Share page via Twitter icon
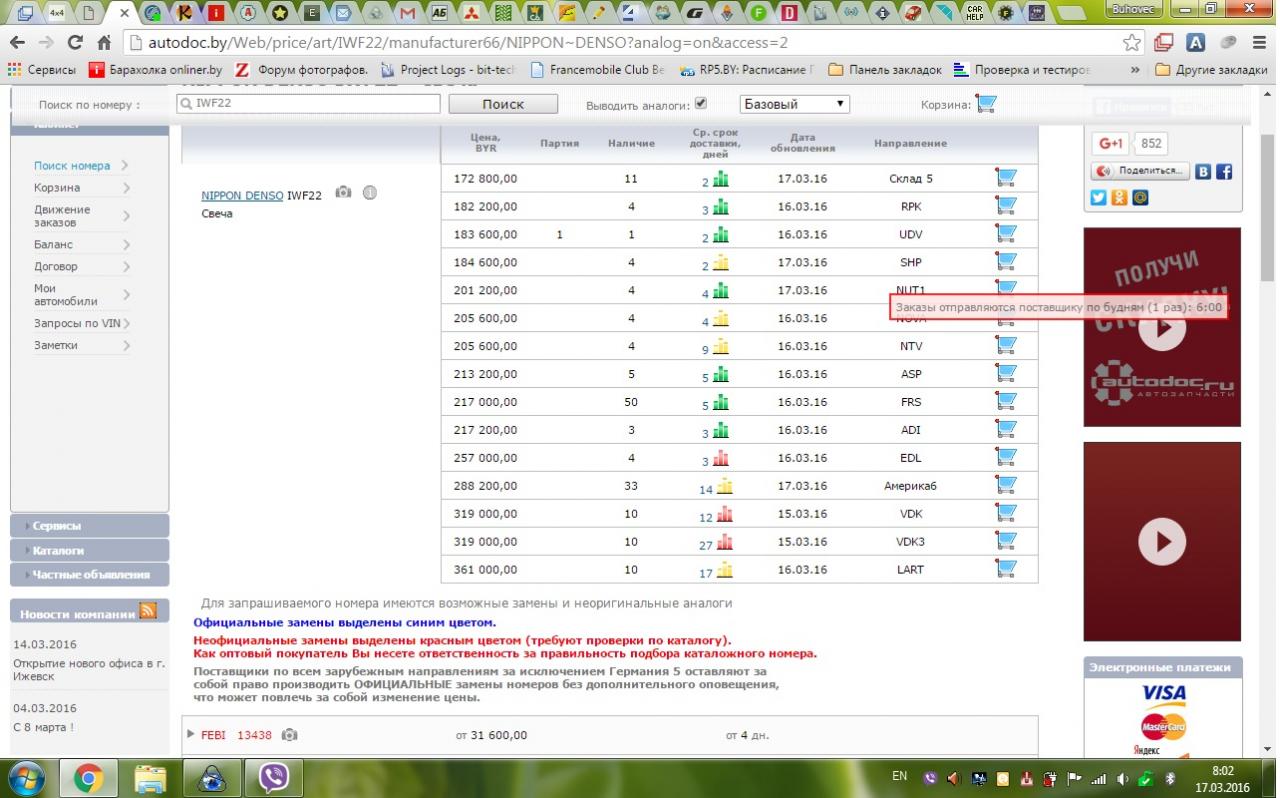 pyautogui.click(x=1099, y=197)
